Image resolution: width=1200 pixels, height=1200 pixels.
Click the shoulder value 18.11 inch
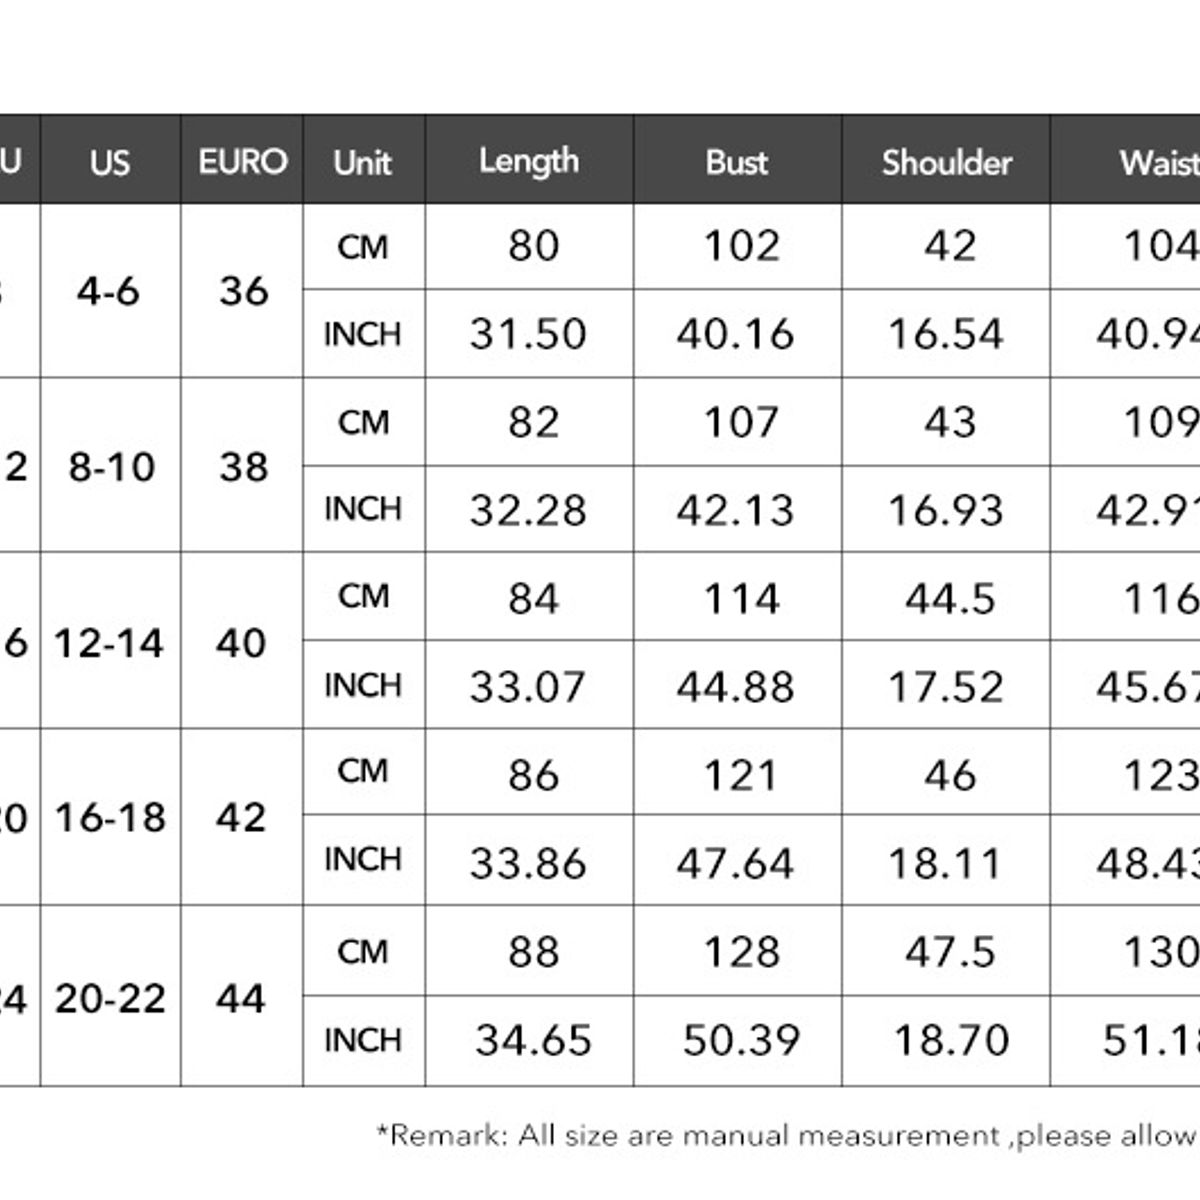click(x=946, y=862)
